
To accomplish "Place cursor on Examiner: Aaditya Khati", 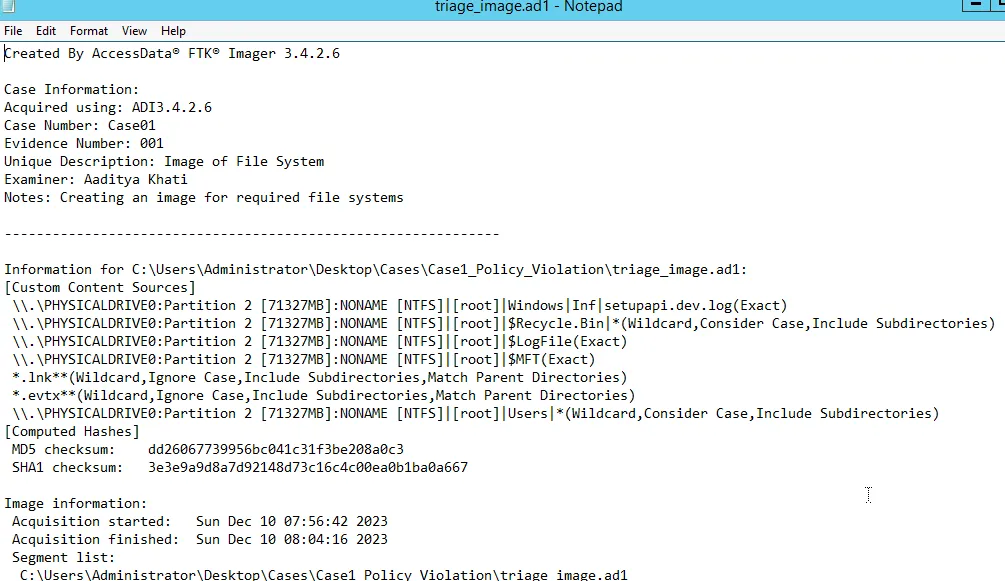I will click(x=96, y=179).
